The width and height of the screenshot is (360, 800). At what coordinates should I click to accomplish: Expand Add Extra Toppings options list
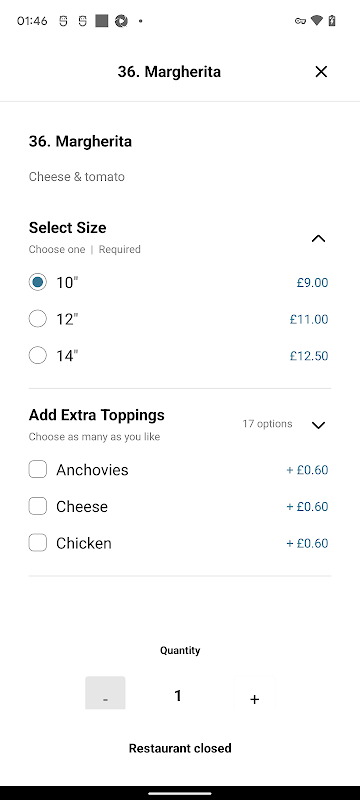click(318, 425)
